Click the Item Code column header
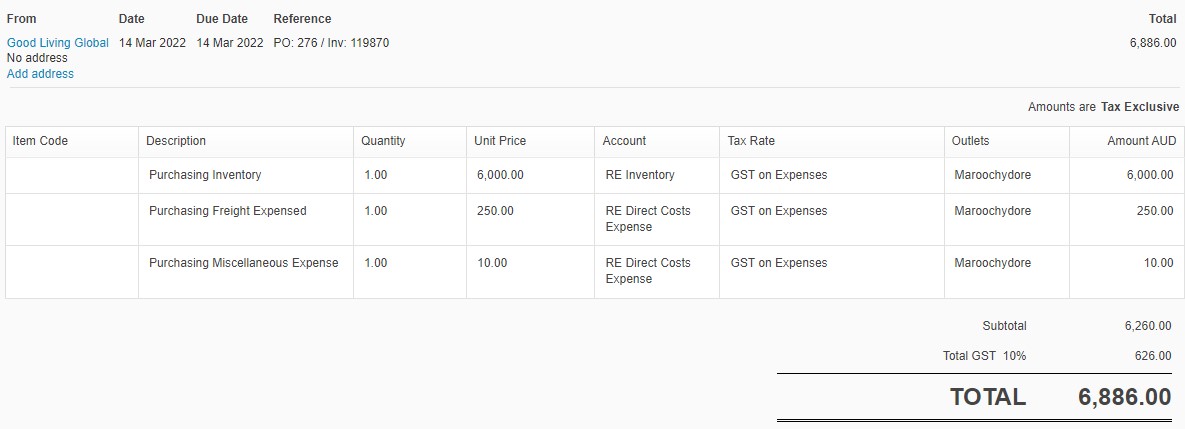The width and height of the screenshot is (1185, 429). 40,141
